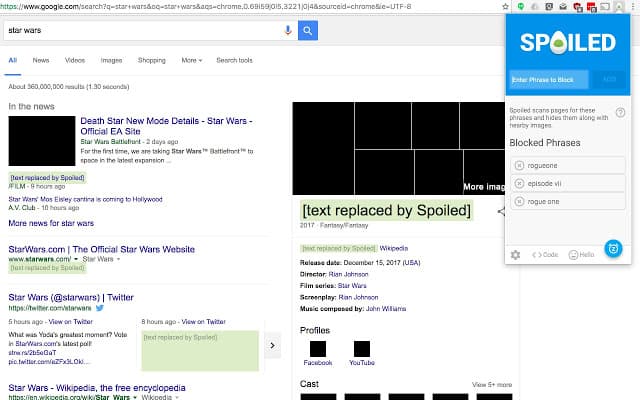
Task: Open the Code link in Spoiled footer
Action: coord(545,255)
